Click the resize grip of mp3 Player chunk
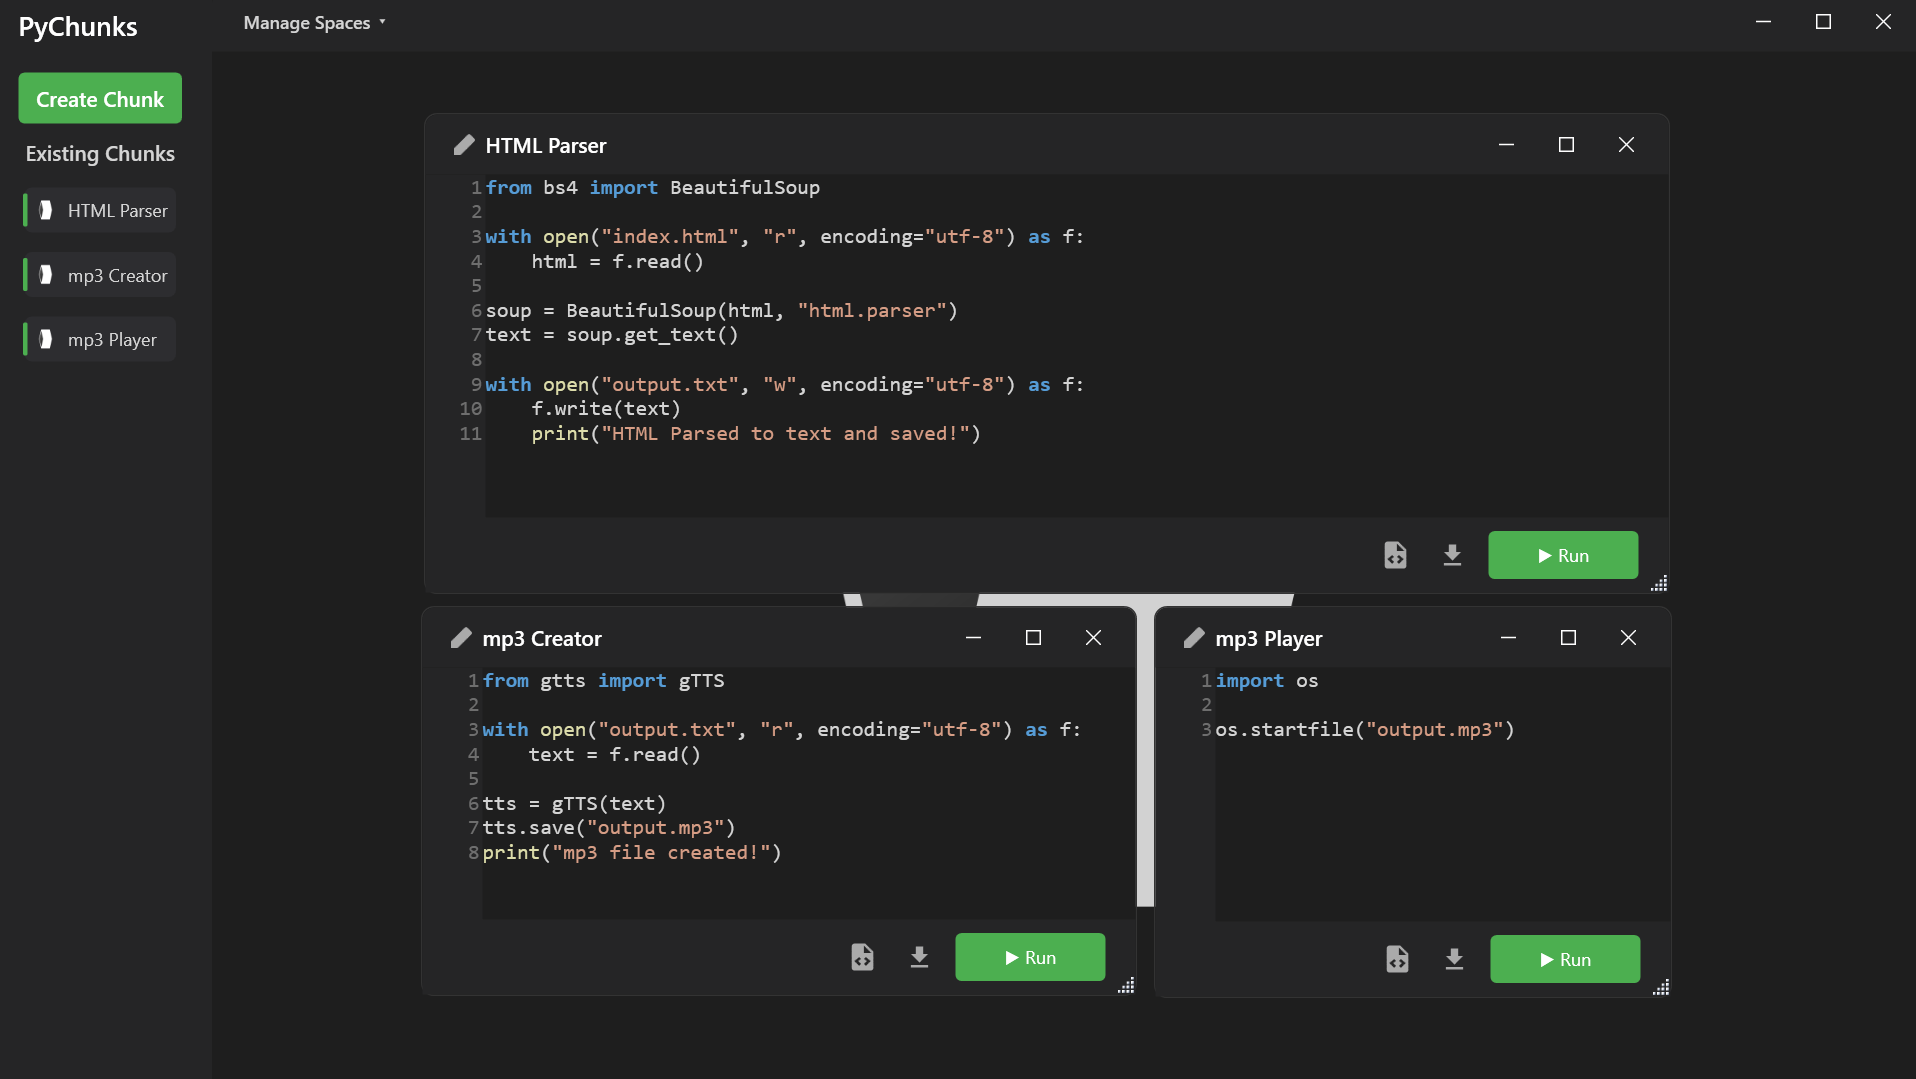 [1661, 987]
